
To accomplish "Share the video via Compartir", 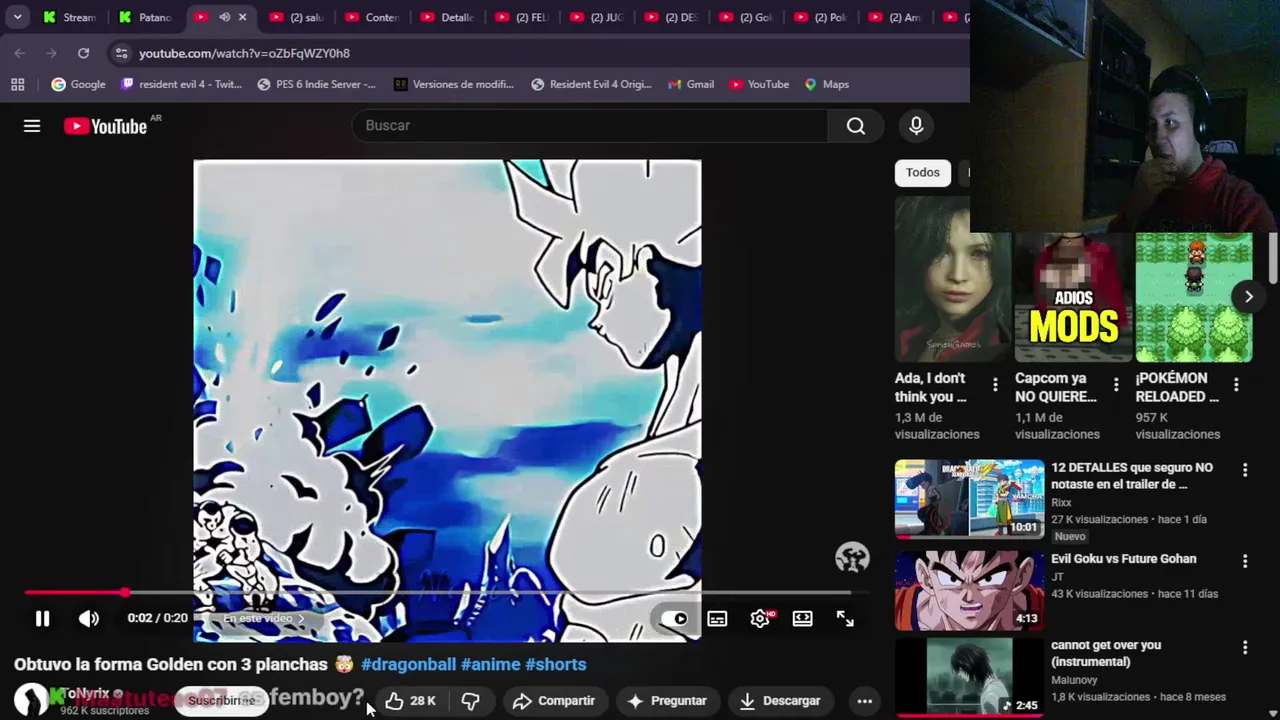I will pyautogui.click(x=553, y=701).
